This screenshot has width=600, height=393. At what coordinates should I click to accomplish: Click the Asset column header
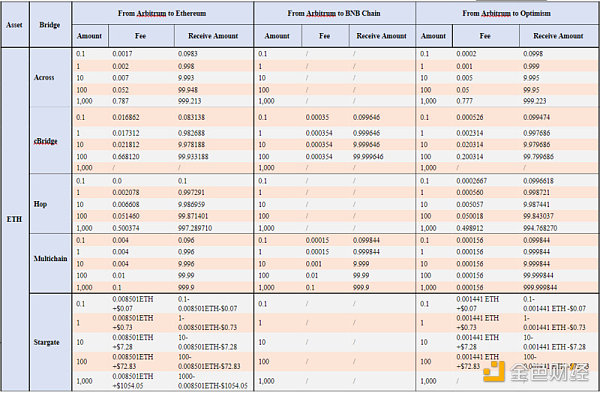coord(14,25)
